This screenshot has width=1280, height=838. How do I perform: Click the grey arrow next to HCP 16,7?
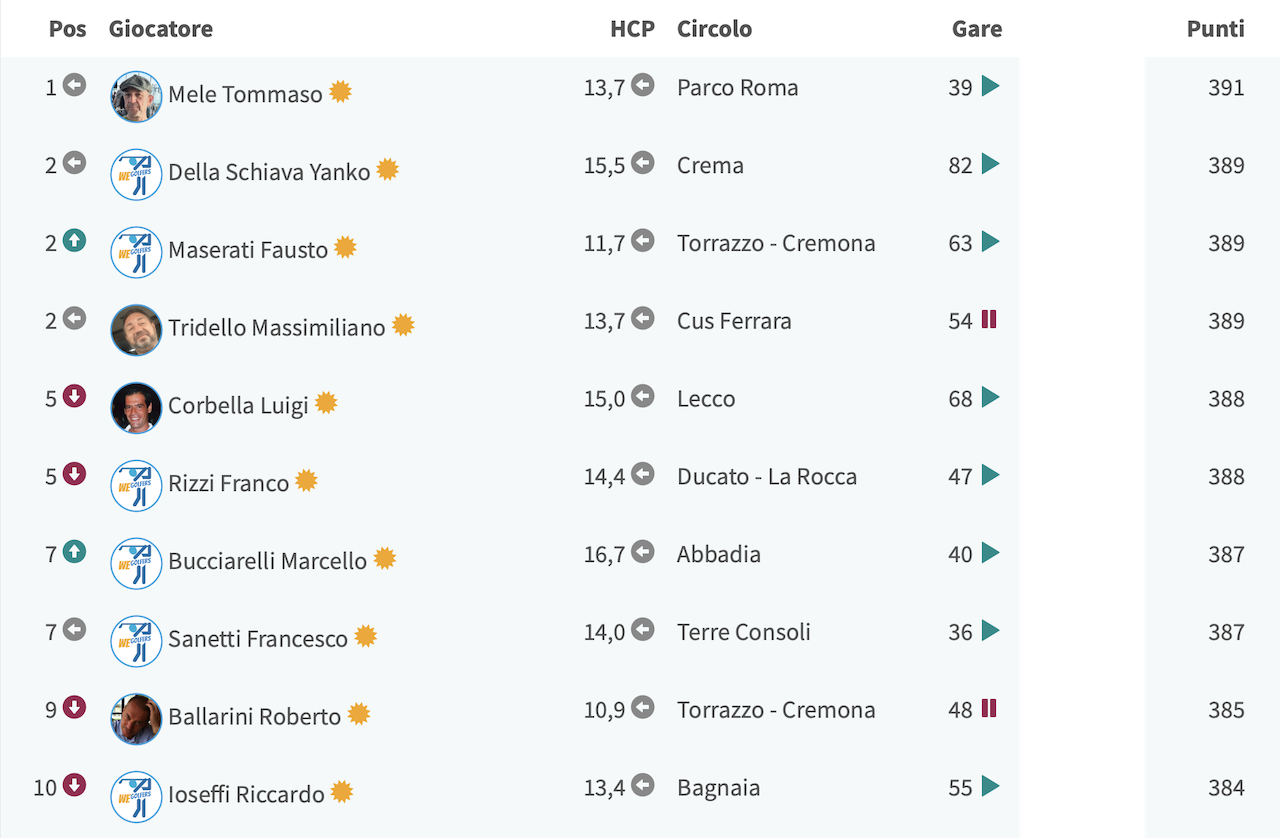643,551
